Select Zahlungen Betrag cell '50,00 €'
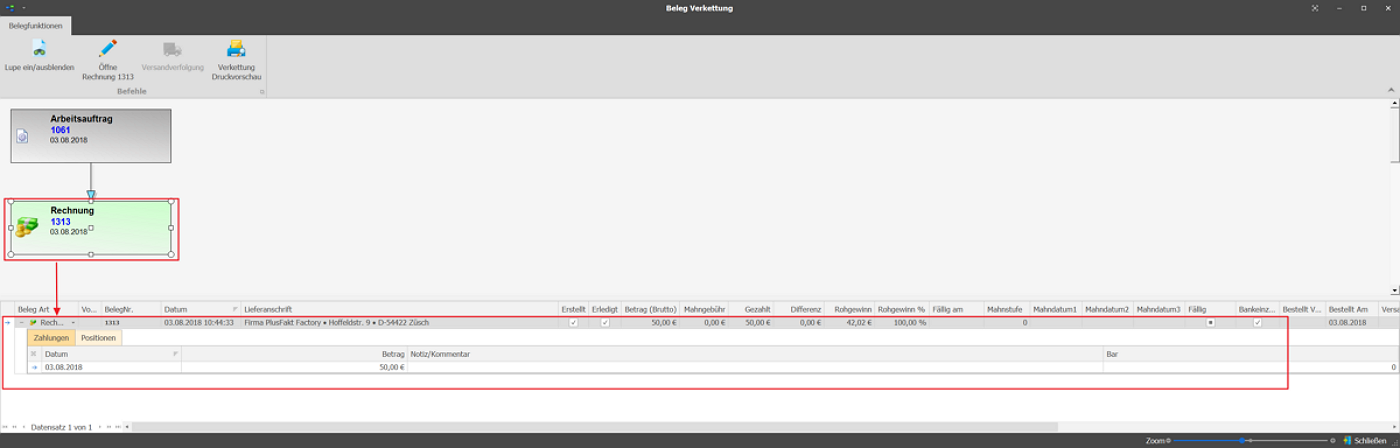The width and height of the screenshot is (1400, 448). [x=294, y=367]
